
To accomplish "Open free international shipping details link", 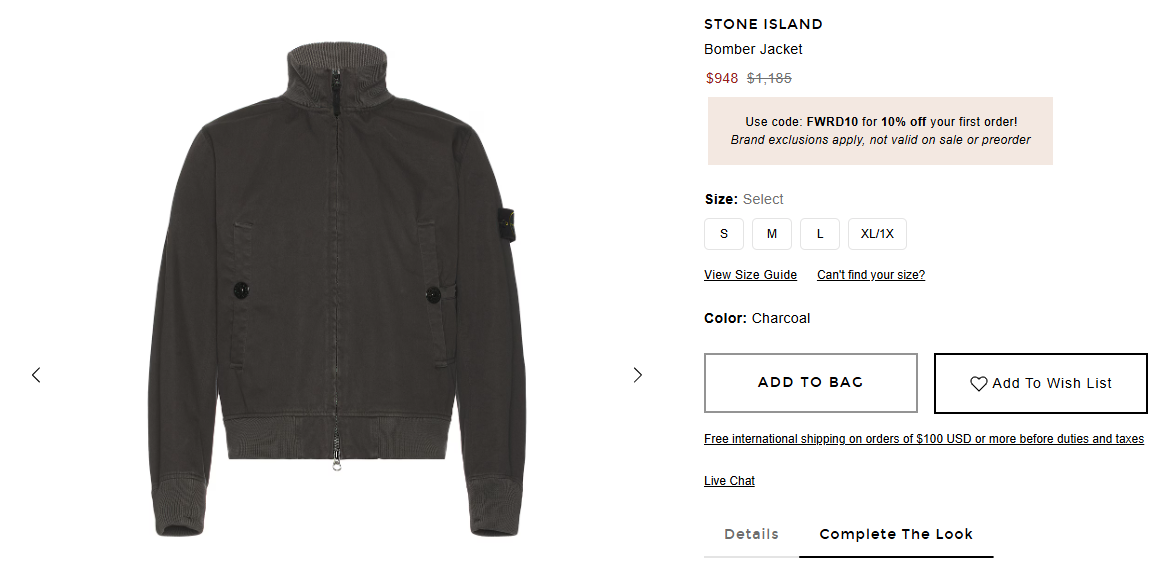I will 923,439.
